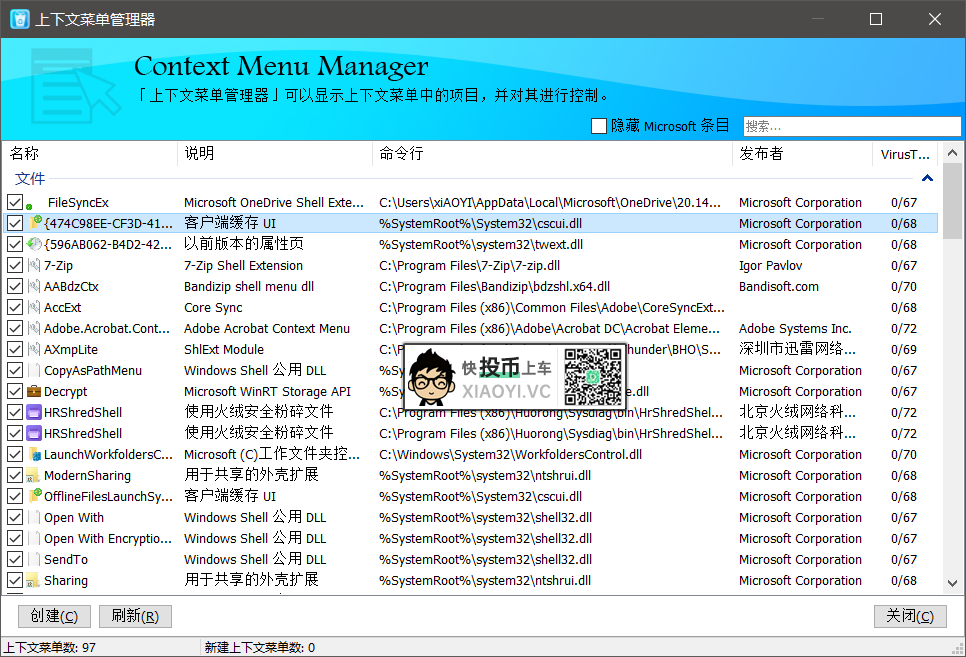Click into the search input field
The height and width of the screenshot is (657, 966).
pyautogui.click(x=850, y=126)
